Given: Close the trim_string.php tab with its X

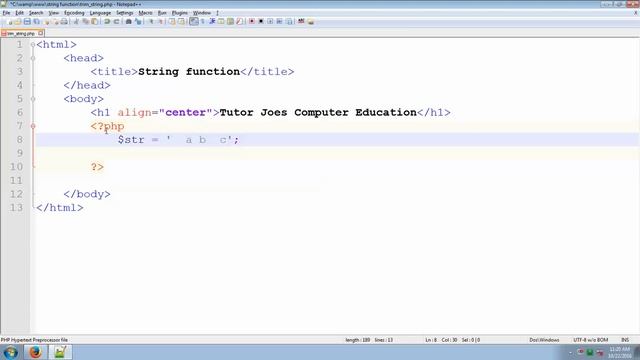Looking at the screenshot, I should pyautogui.click(x=41, y=33).
